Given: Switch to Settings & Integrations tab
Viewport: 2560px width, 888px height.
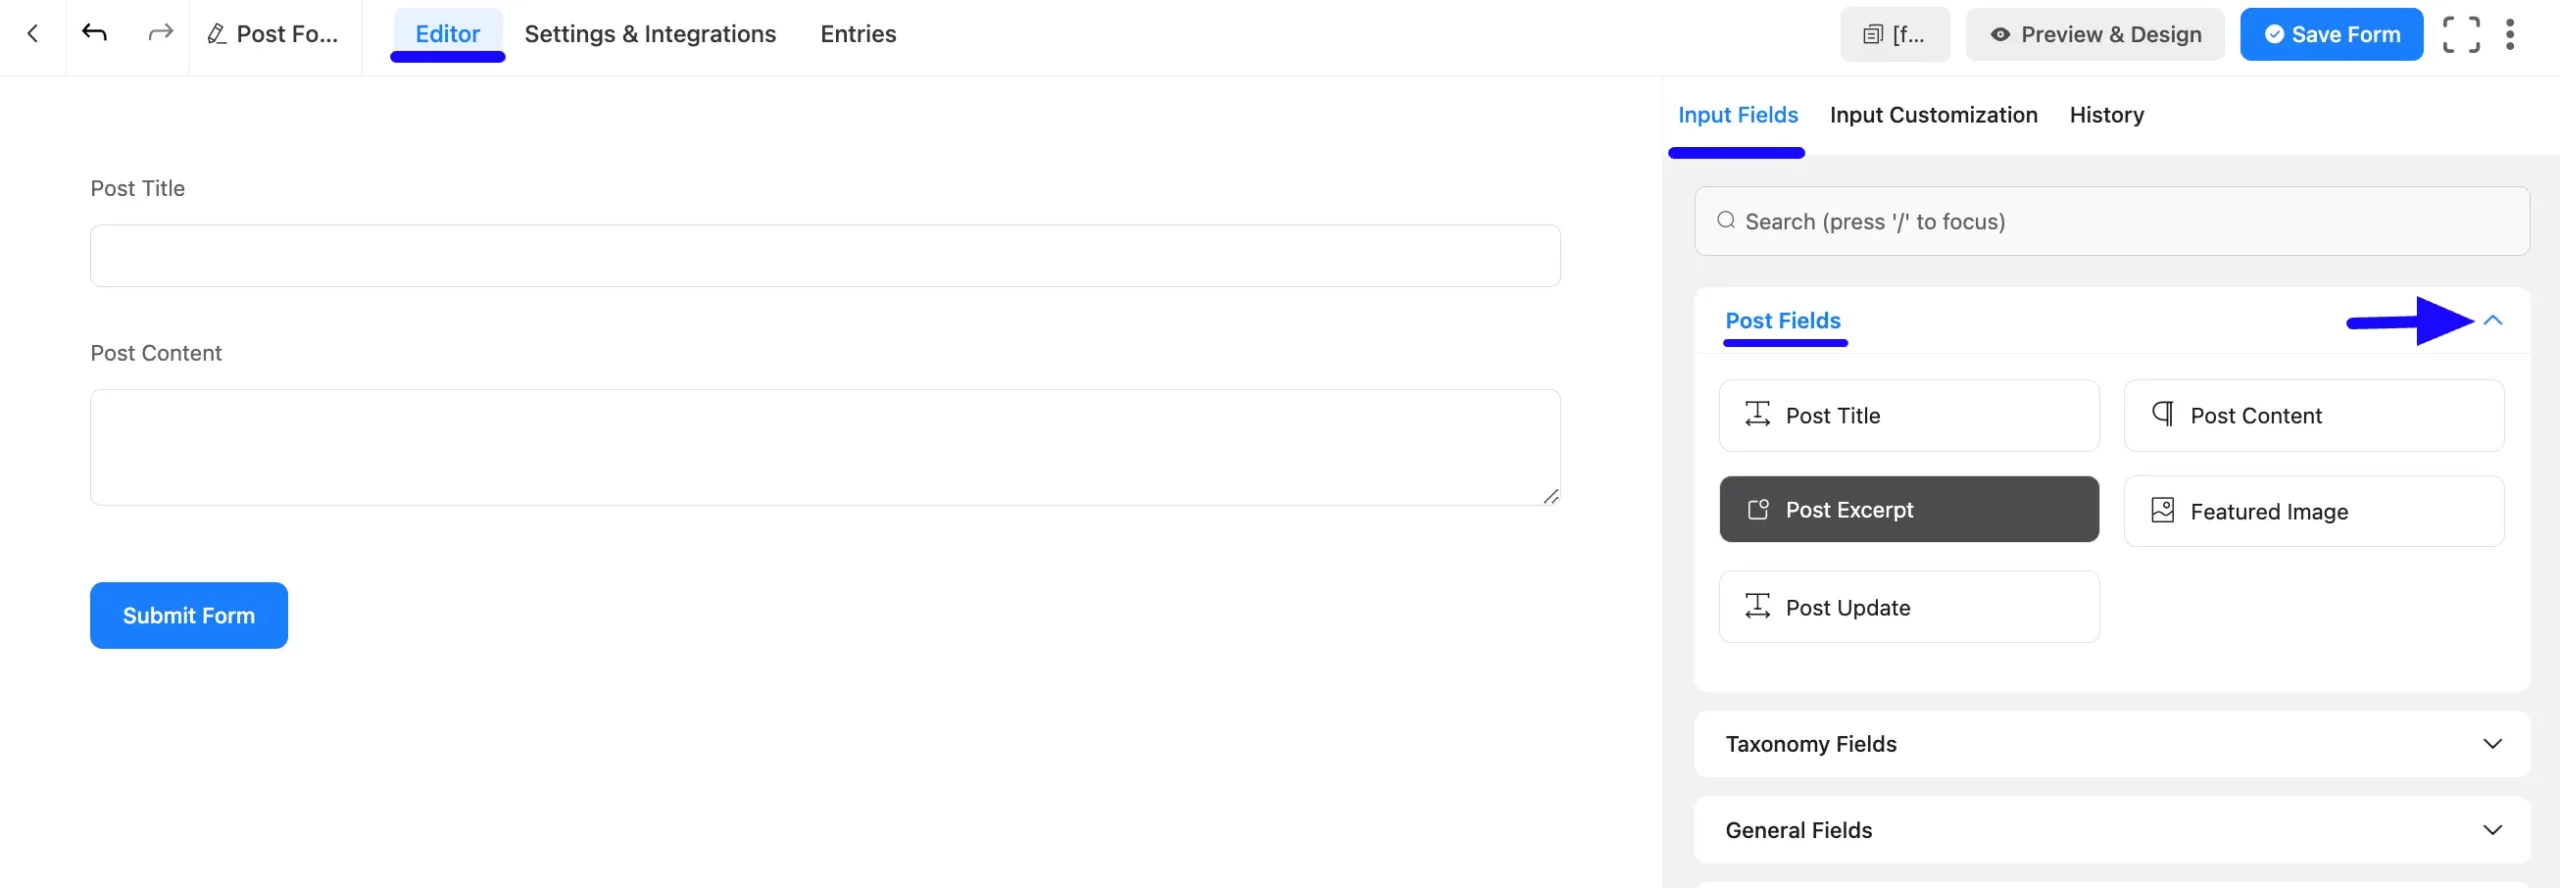Looking at the screenshot, I should click(x=650, y=35).
